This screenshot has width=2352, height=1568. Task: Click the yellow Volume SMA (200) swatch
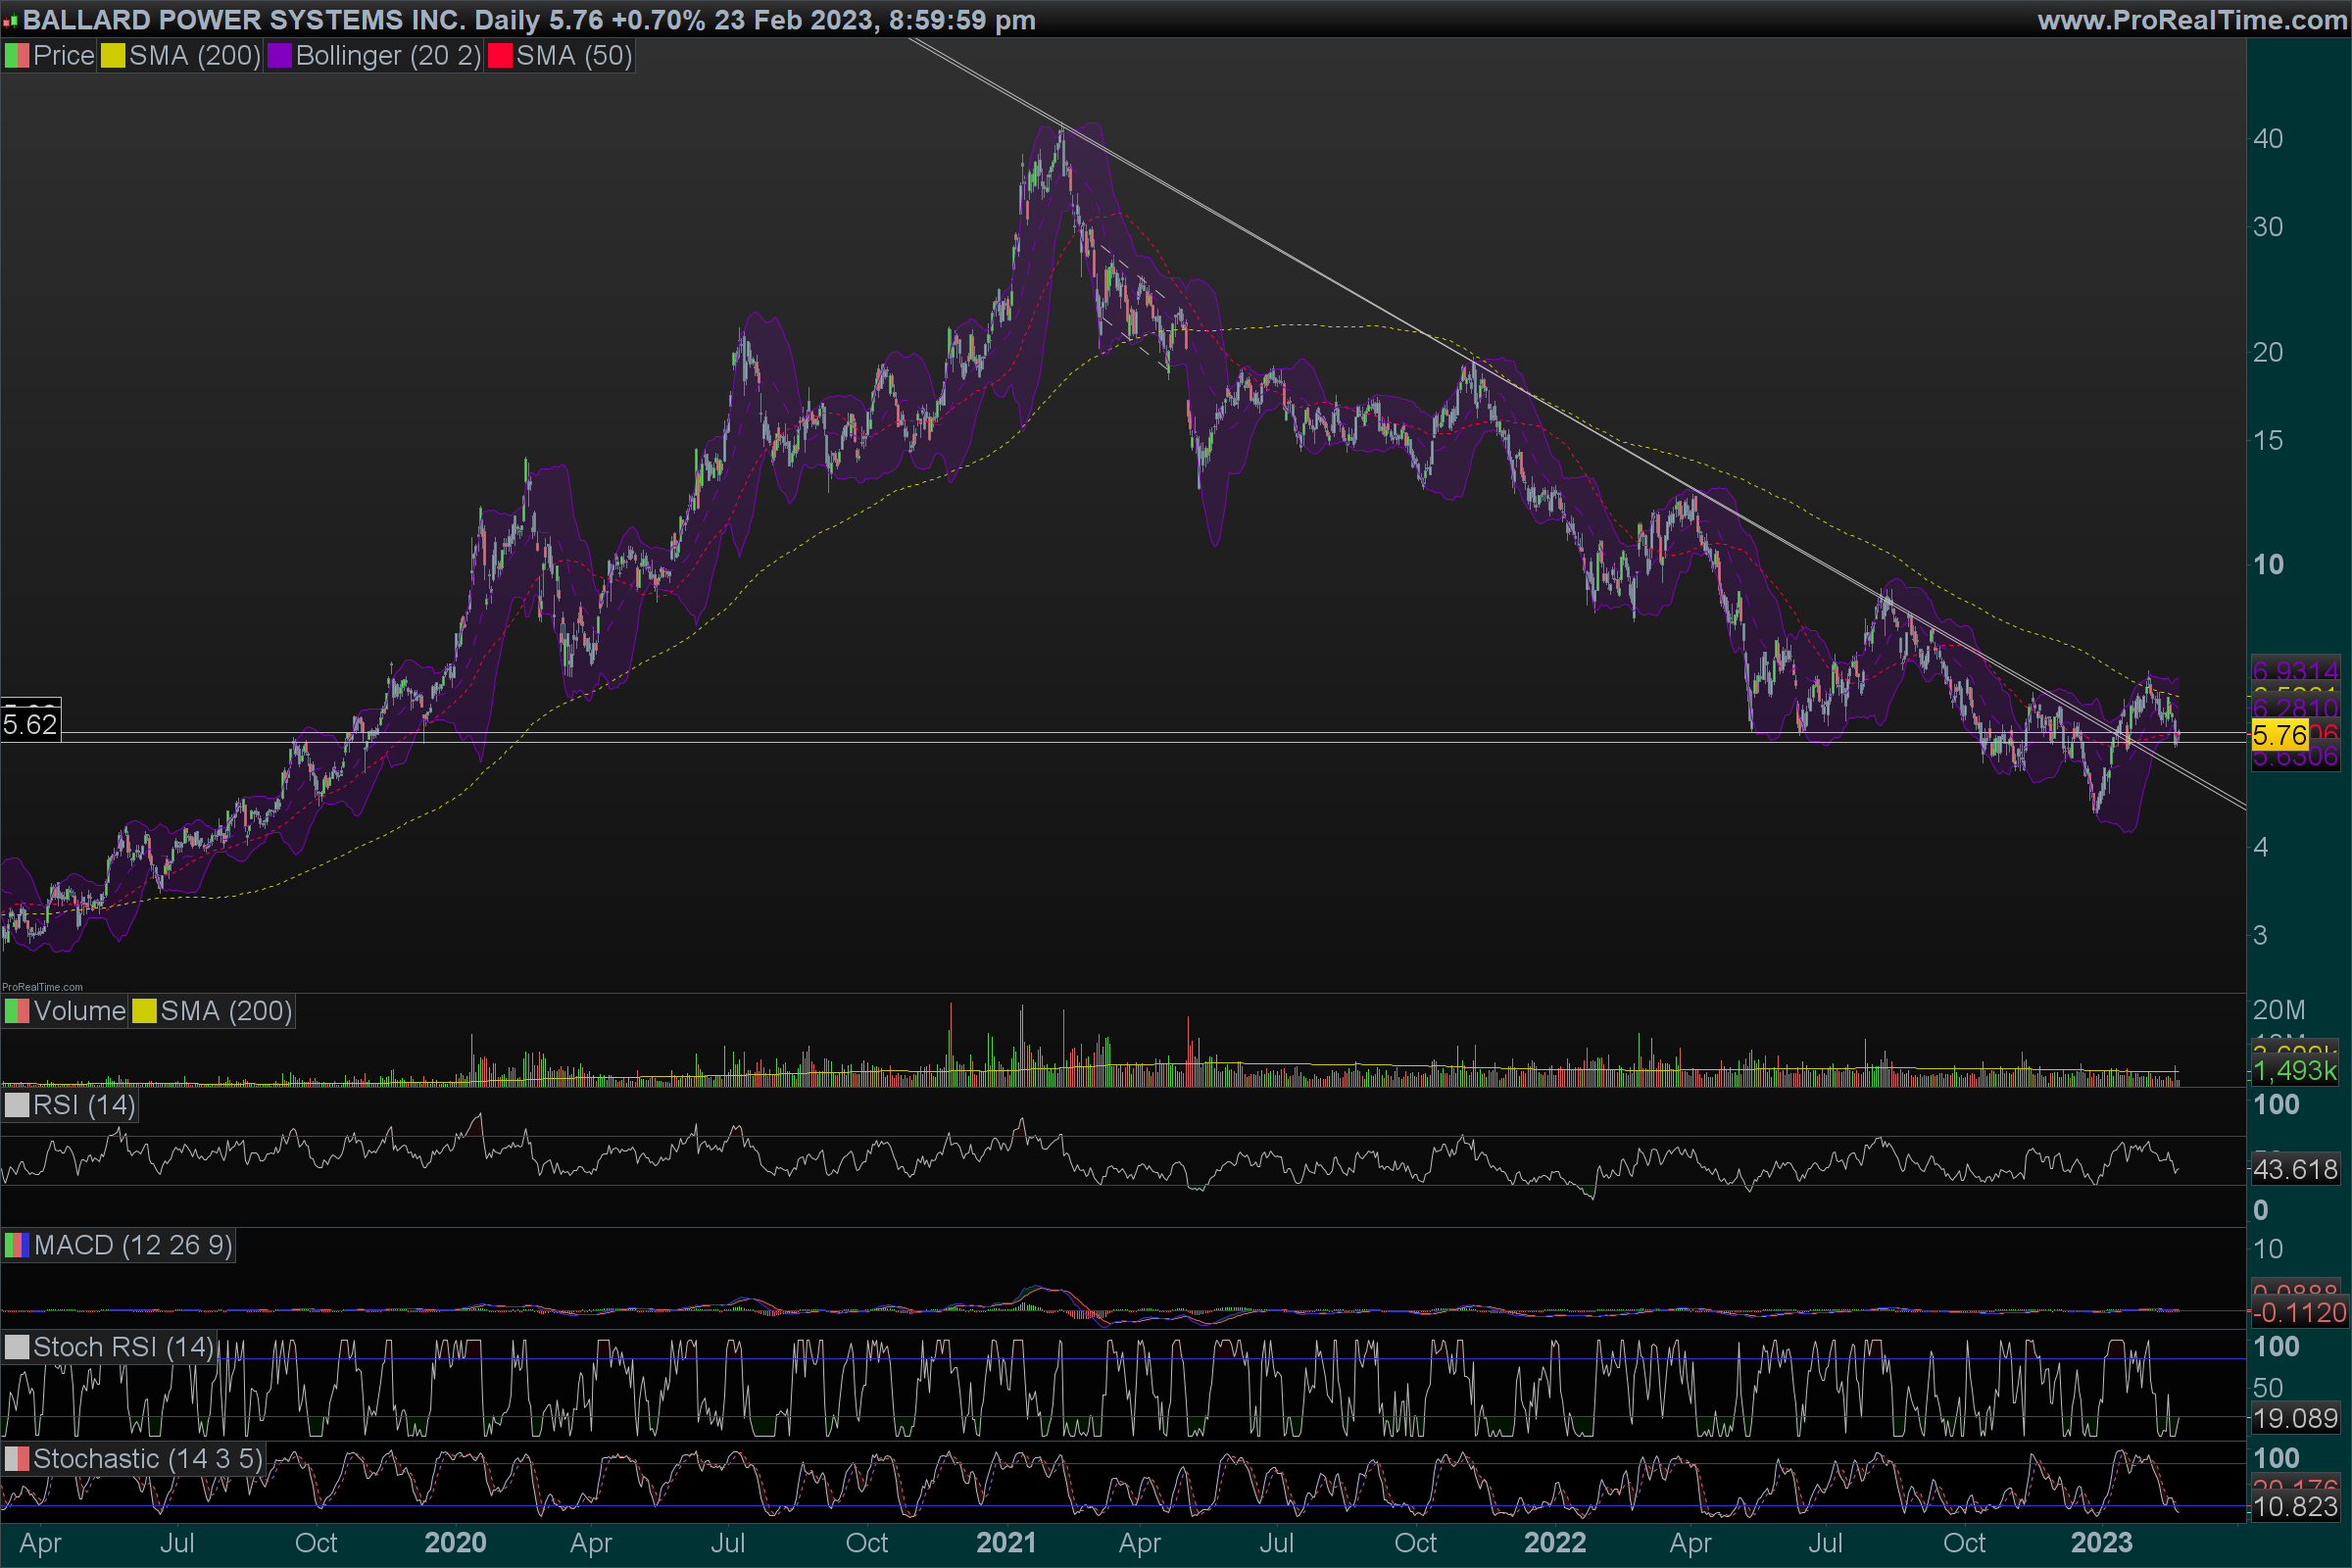click(145, 1011)
